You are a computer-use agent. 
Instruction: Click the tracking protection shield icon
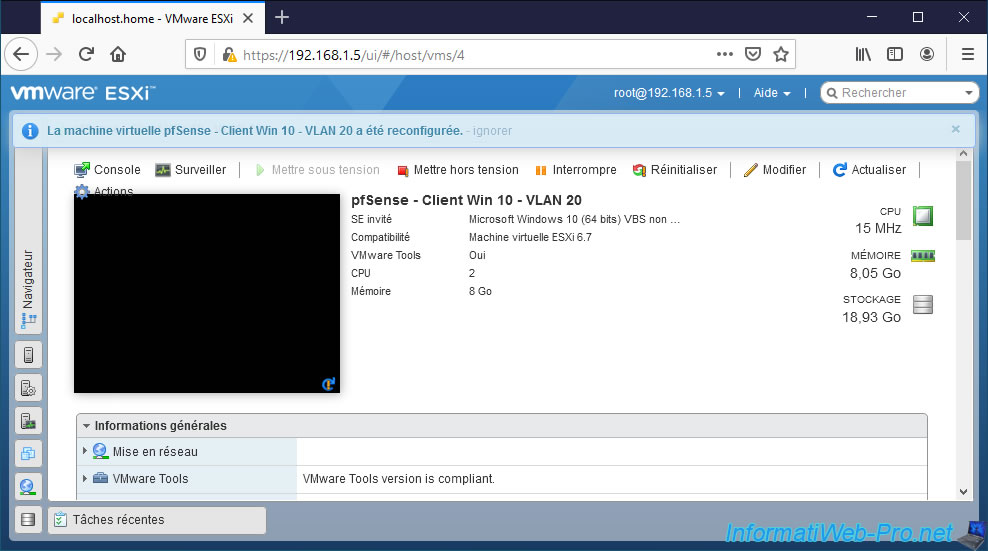[x=200, y=55]
